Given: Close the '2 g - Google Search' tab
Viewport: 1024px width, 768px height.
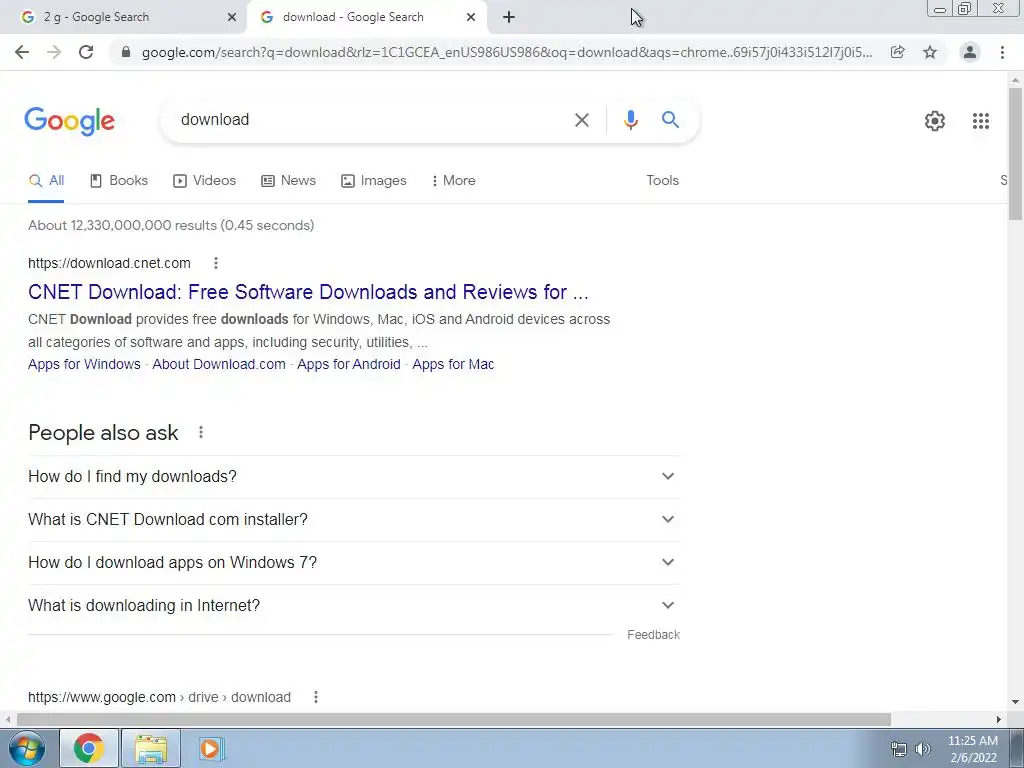Looking at the screenshot, I should (232, 18).
